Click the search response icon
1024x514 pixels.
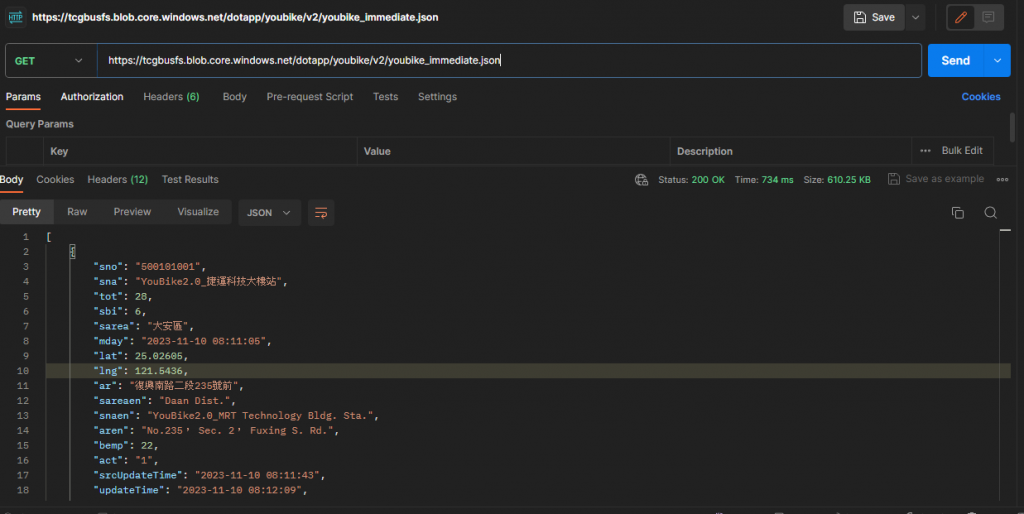point(991,213)
